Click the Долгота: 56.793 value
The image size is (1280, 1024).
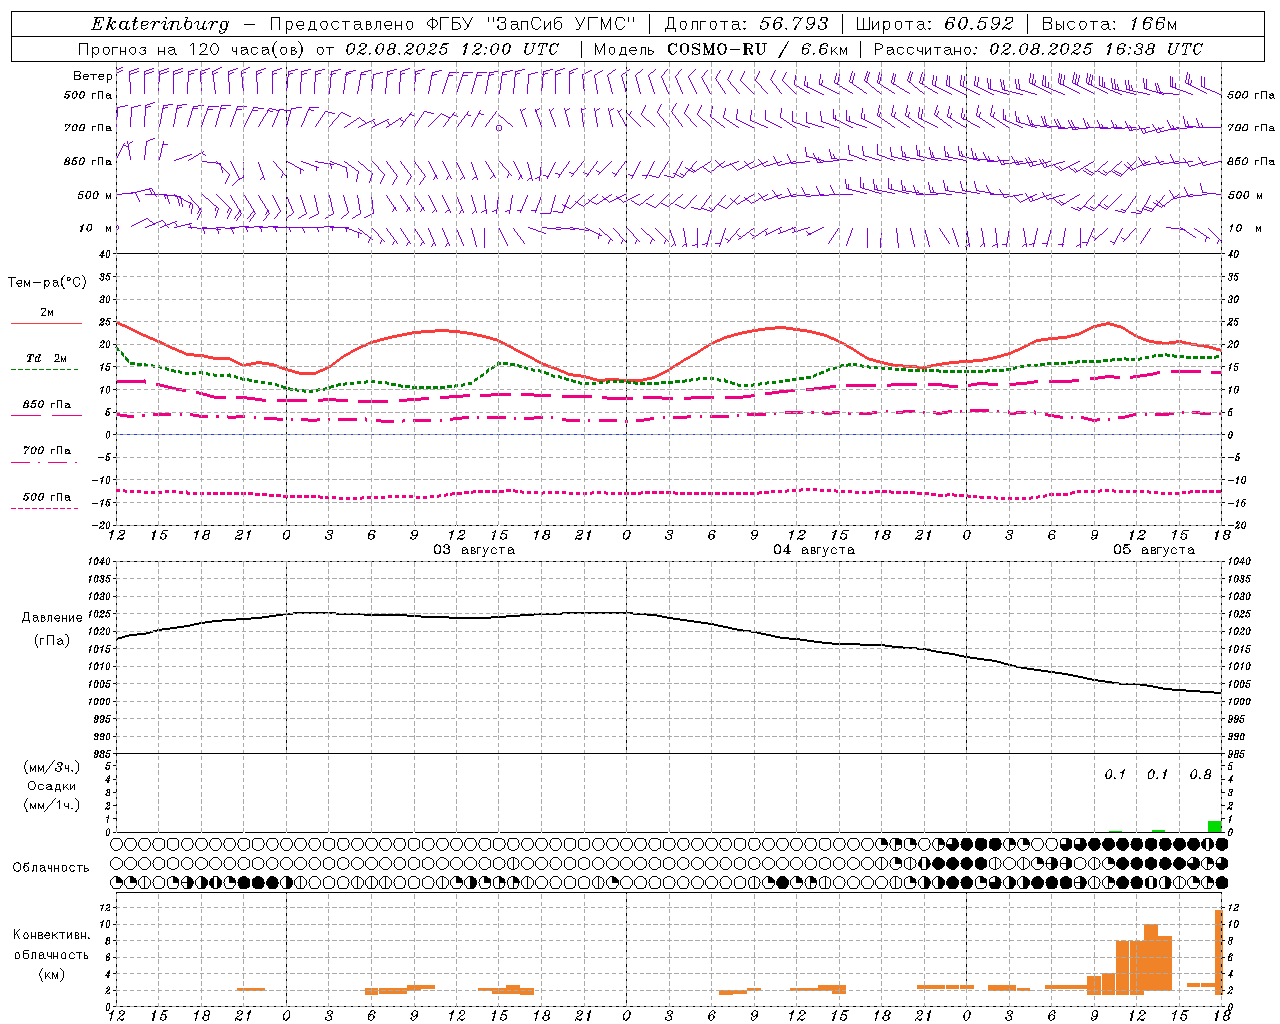click(x=746, y=24)
